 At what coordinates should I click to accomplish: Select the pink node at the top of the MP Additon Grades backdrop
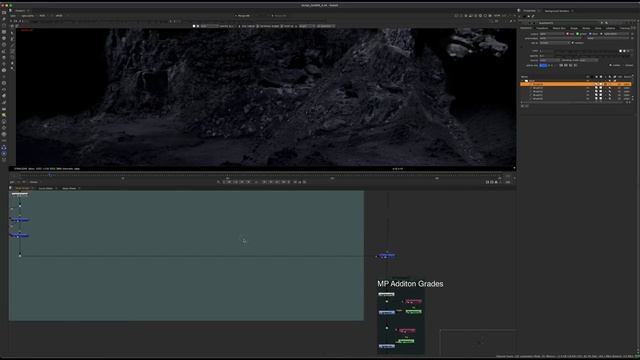413,302
